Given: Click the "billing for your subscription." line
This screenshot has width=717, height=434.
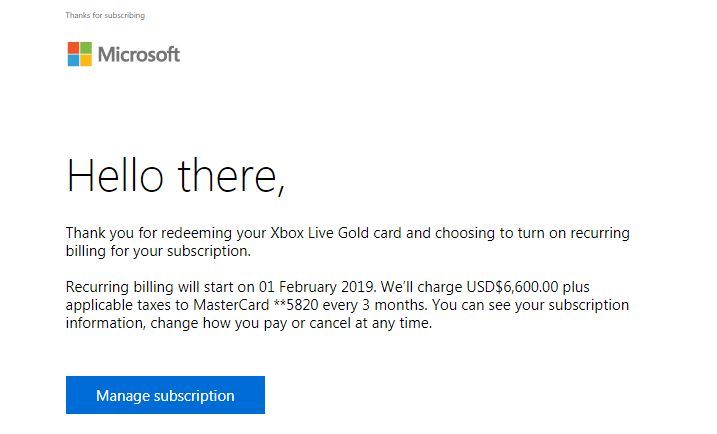Looking at the screenshot, I should pyautogui.click(x=158, y=251).
